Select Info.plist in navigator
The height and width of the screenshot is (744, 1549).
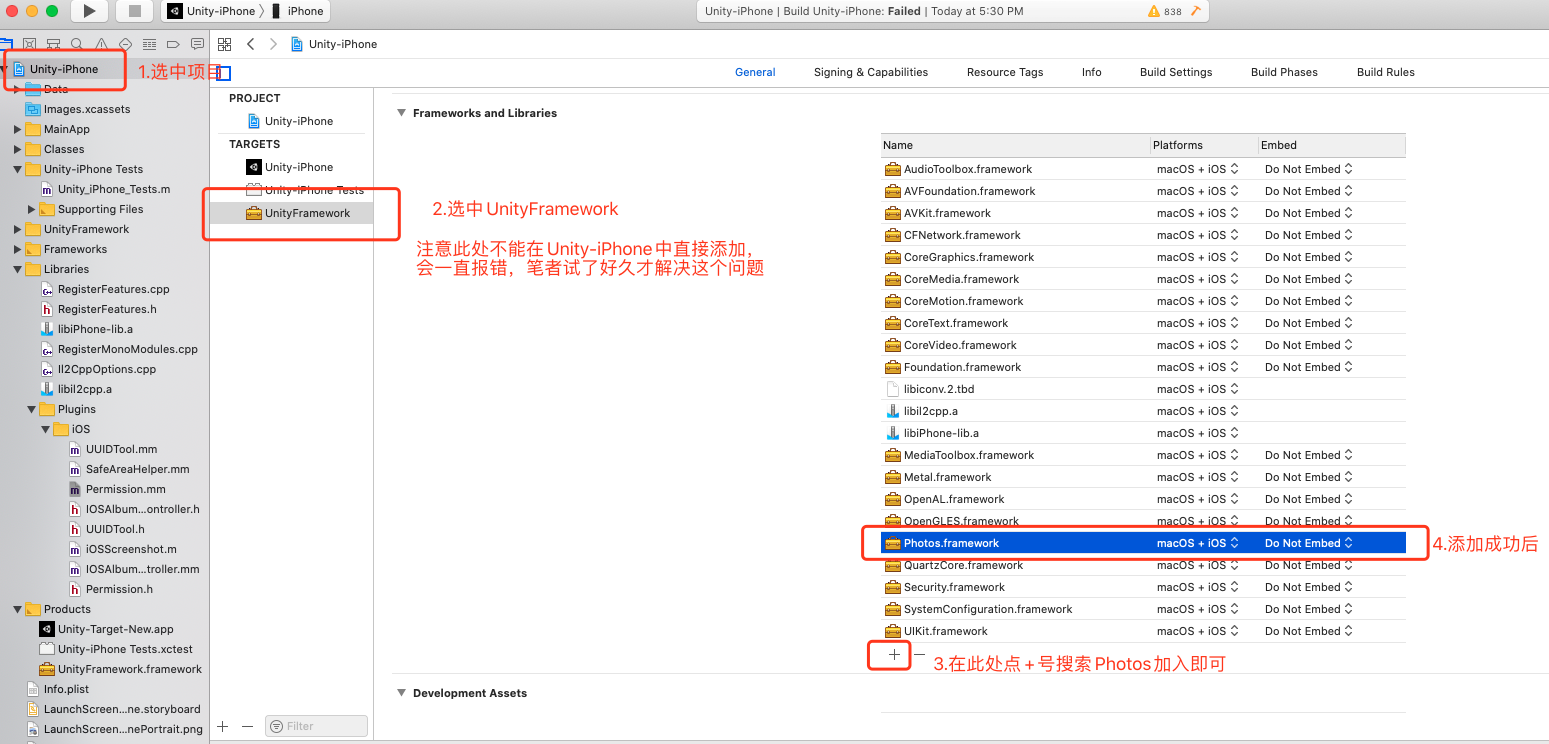click(57, 689)
